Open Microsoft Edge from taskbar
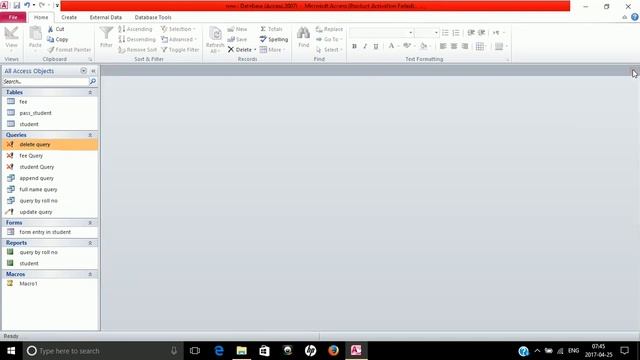 coord(219,351)
